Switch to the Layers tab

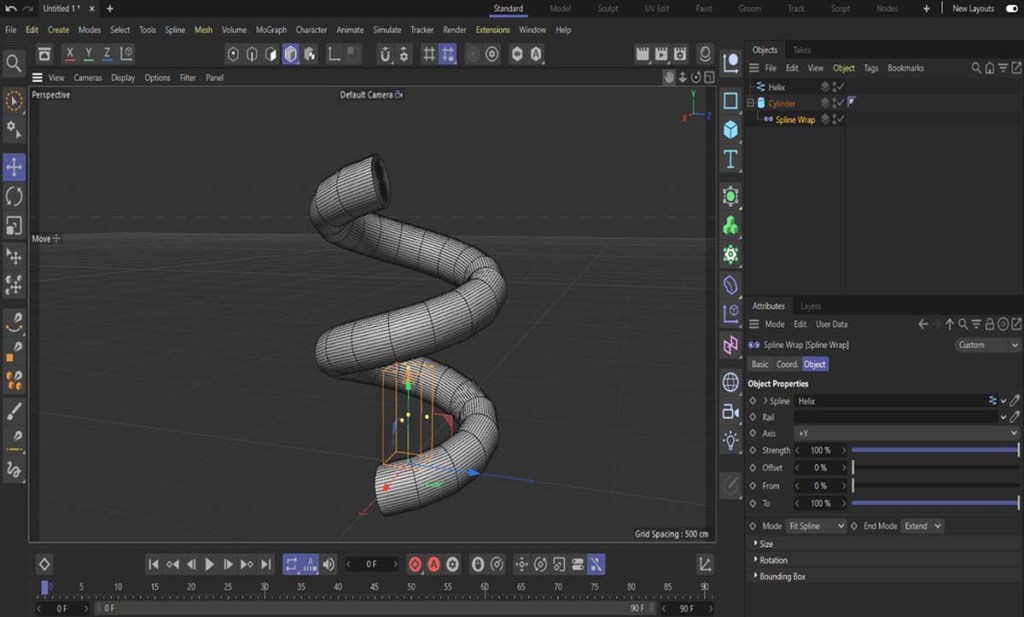810,306
